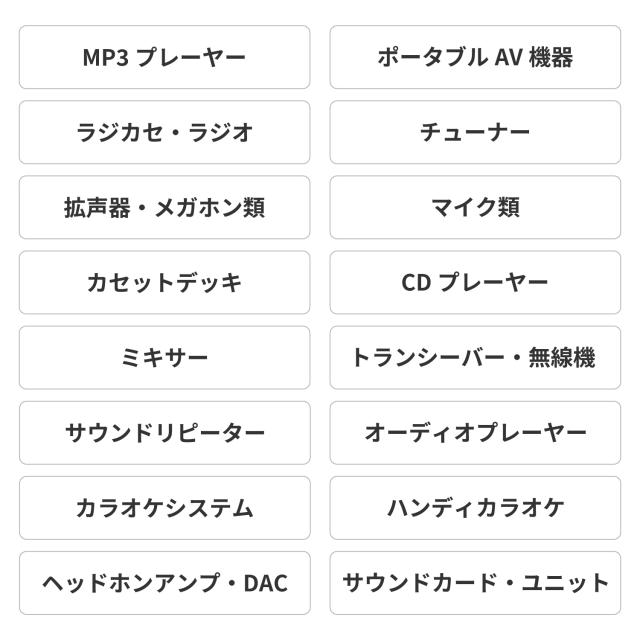Viewport: 640px width, 640px height.
Task: Choose the チューナー category button
Action: [x=475, y=132]
